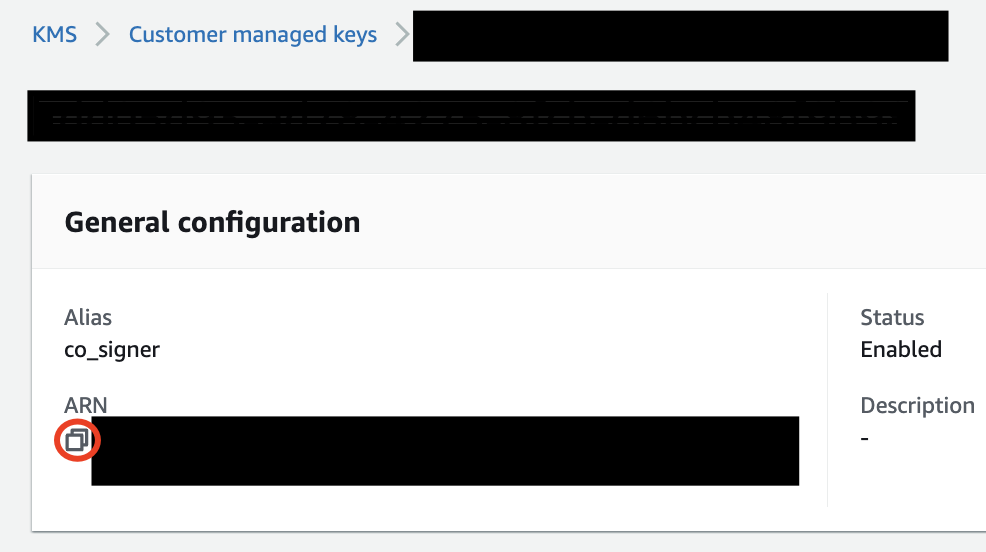This screenshot has width=986, height=552.
Task: Click chevron after Customer managed keys
Action: click(402, 35)
